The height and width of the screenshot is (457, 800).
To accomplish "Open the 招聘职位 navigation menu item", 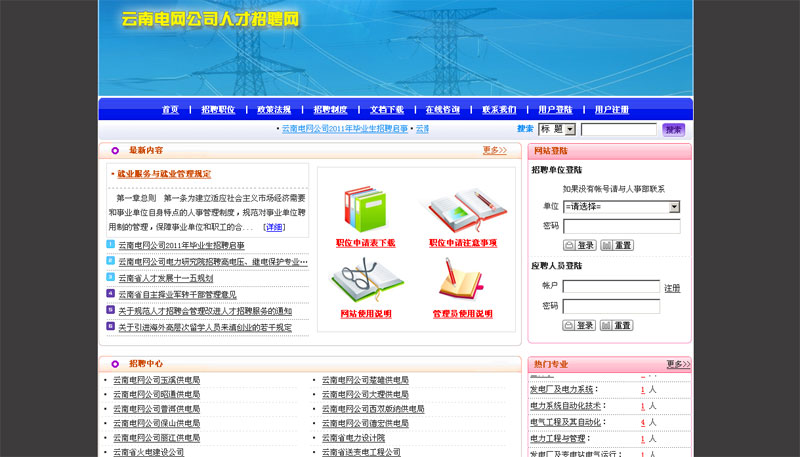I will click(218, 110).
